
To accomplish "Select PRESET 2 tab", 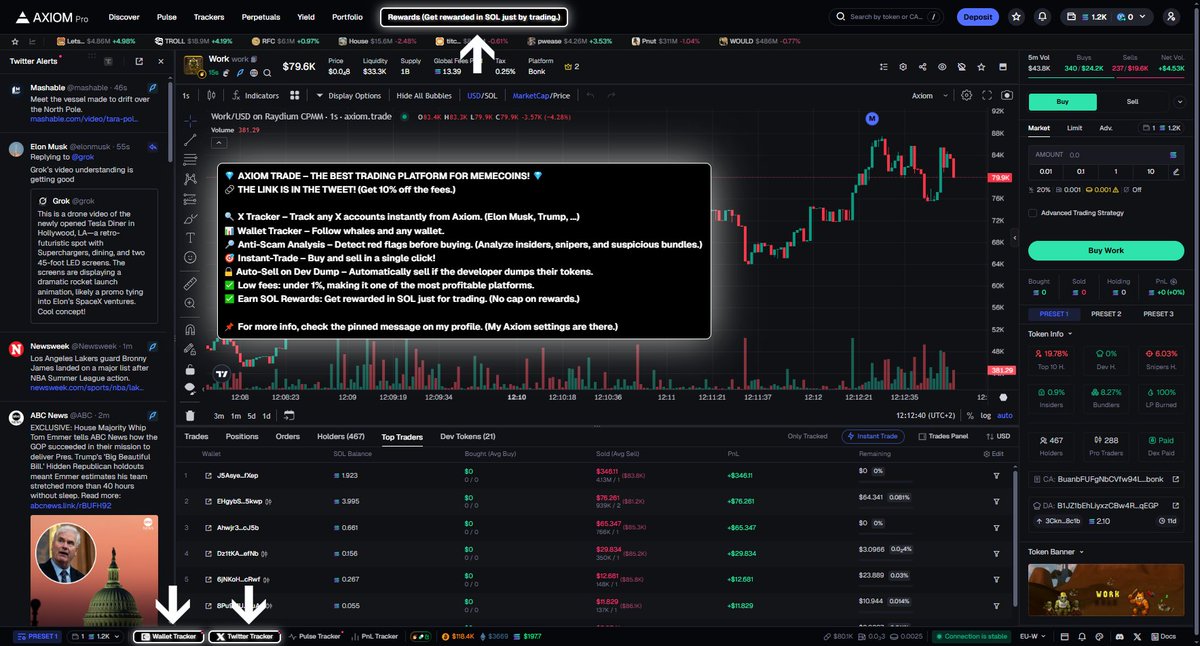I will (1106, 314).
